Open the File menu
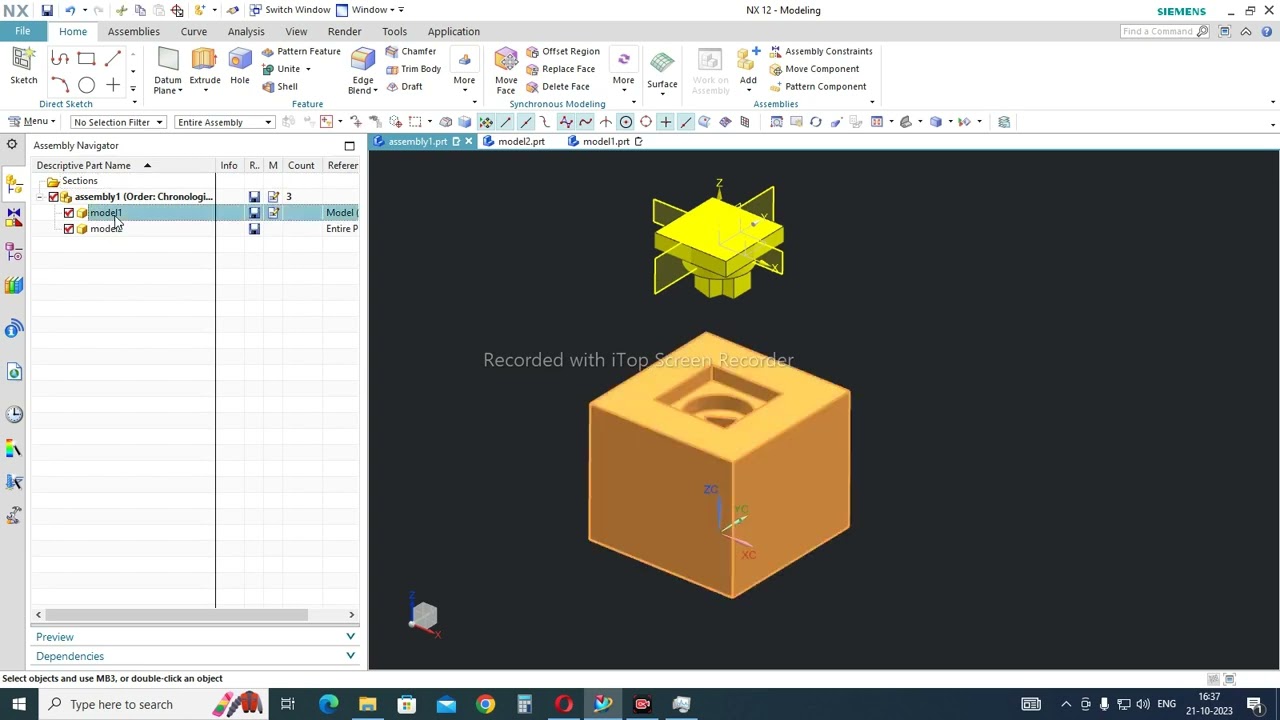1280x720 pixels. click(x=22, y=31)
